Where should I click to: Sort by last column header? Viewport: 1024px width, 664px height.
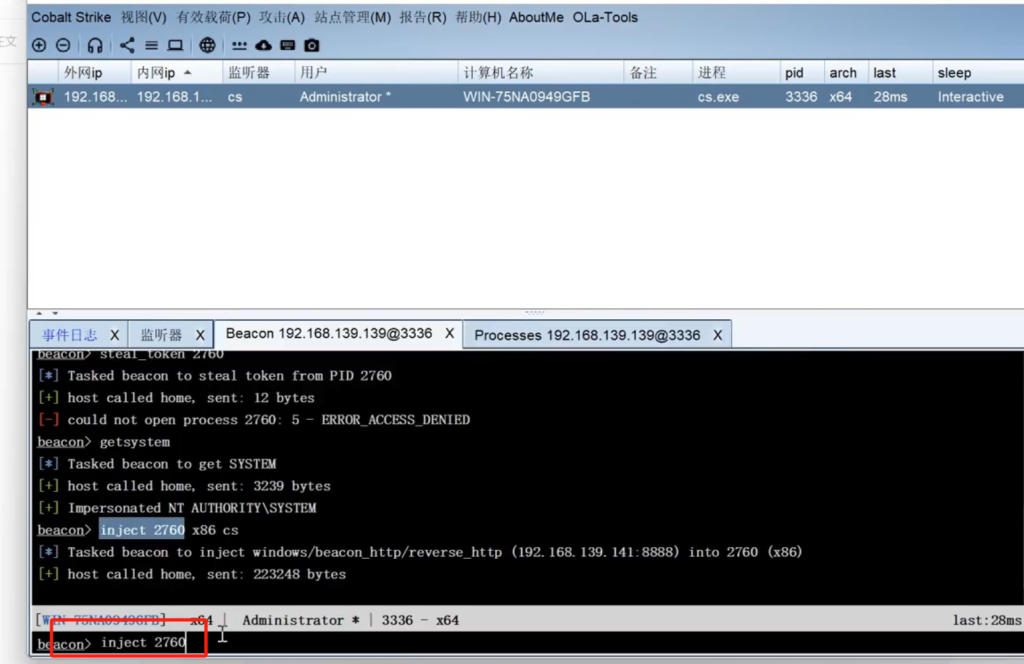click(900, 72)
